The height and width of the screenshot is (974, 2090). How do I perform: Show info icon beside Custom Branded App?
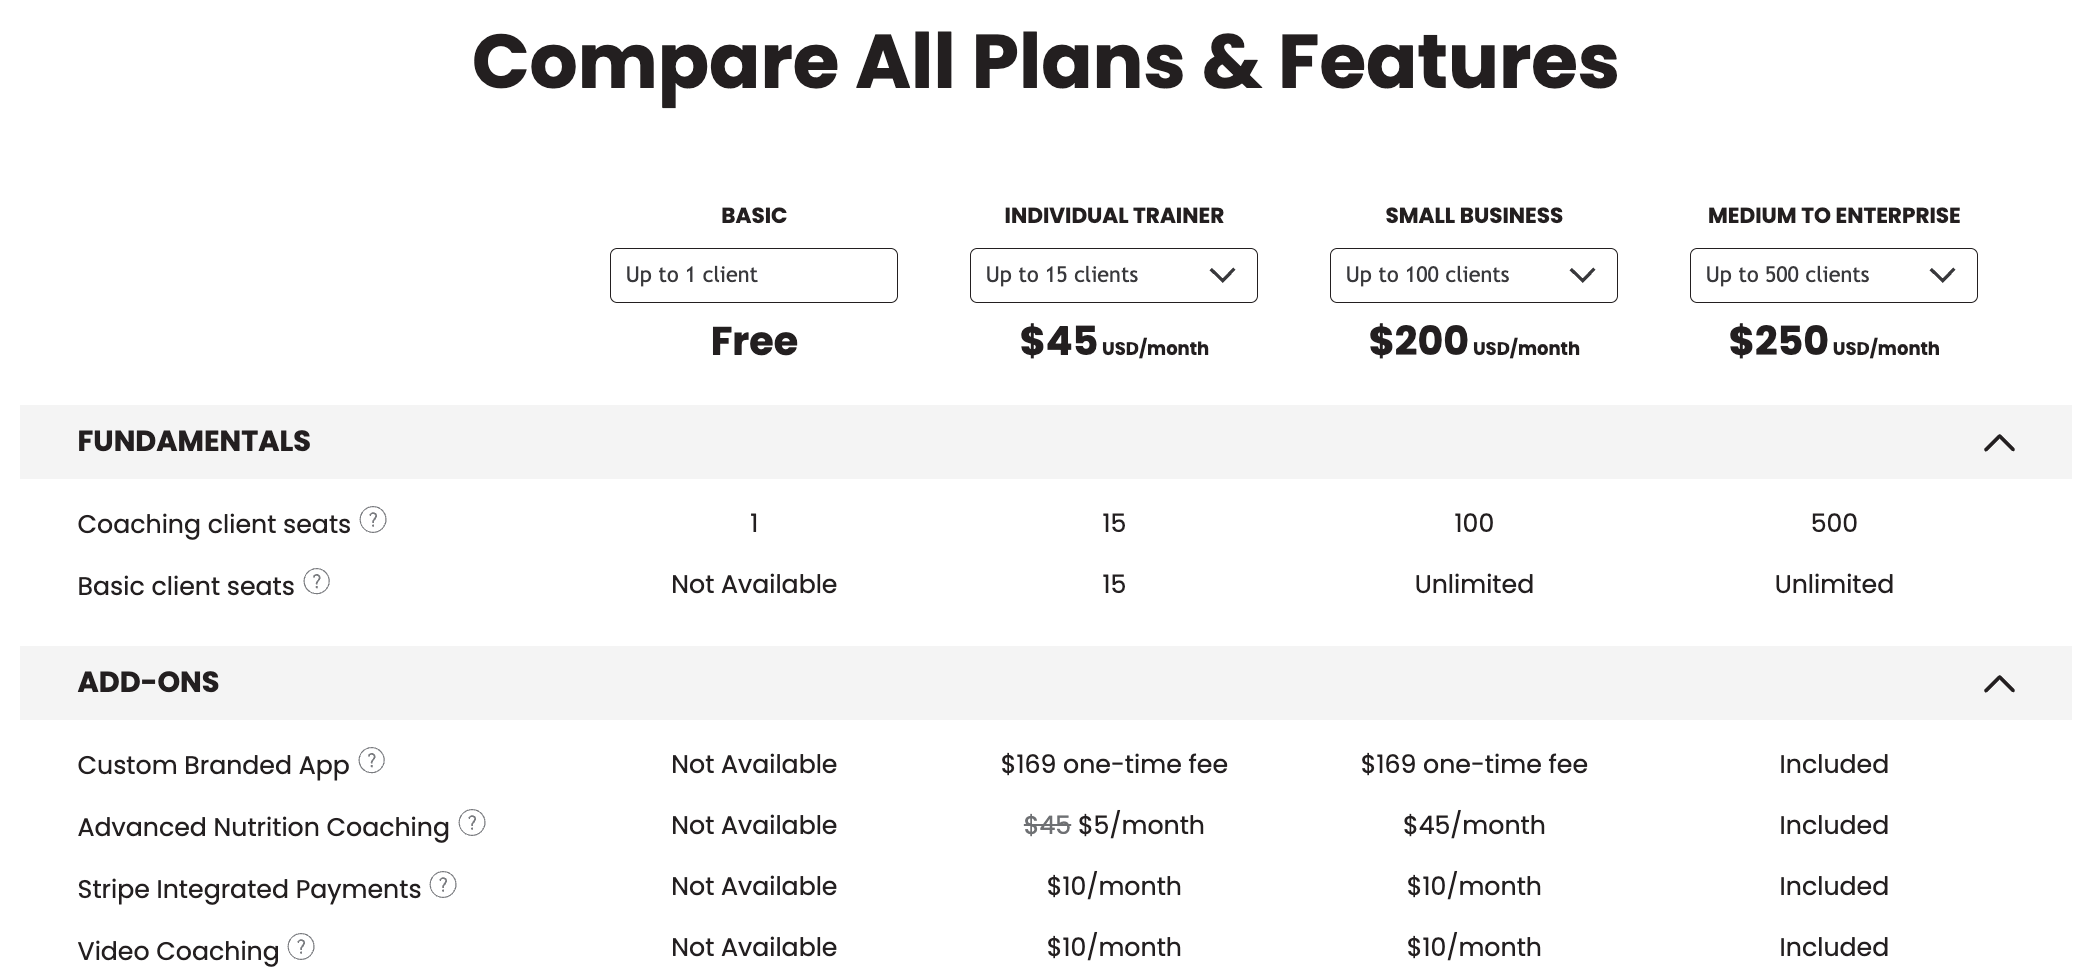(x=372, y=761)
